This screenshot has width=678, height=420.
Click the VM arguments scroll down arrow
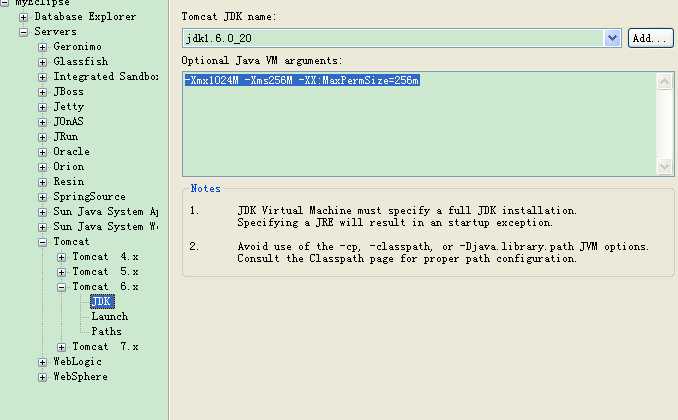click(665, 166)
